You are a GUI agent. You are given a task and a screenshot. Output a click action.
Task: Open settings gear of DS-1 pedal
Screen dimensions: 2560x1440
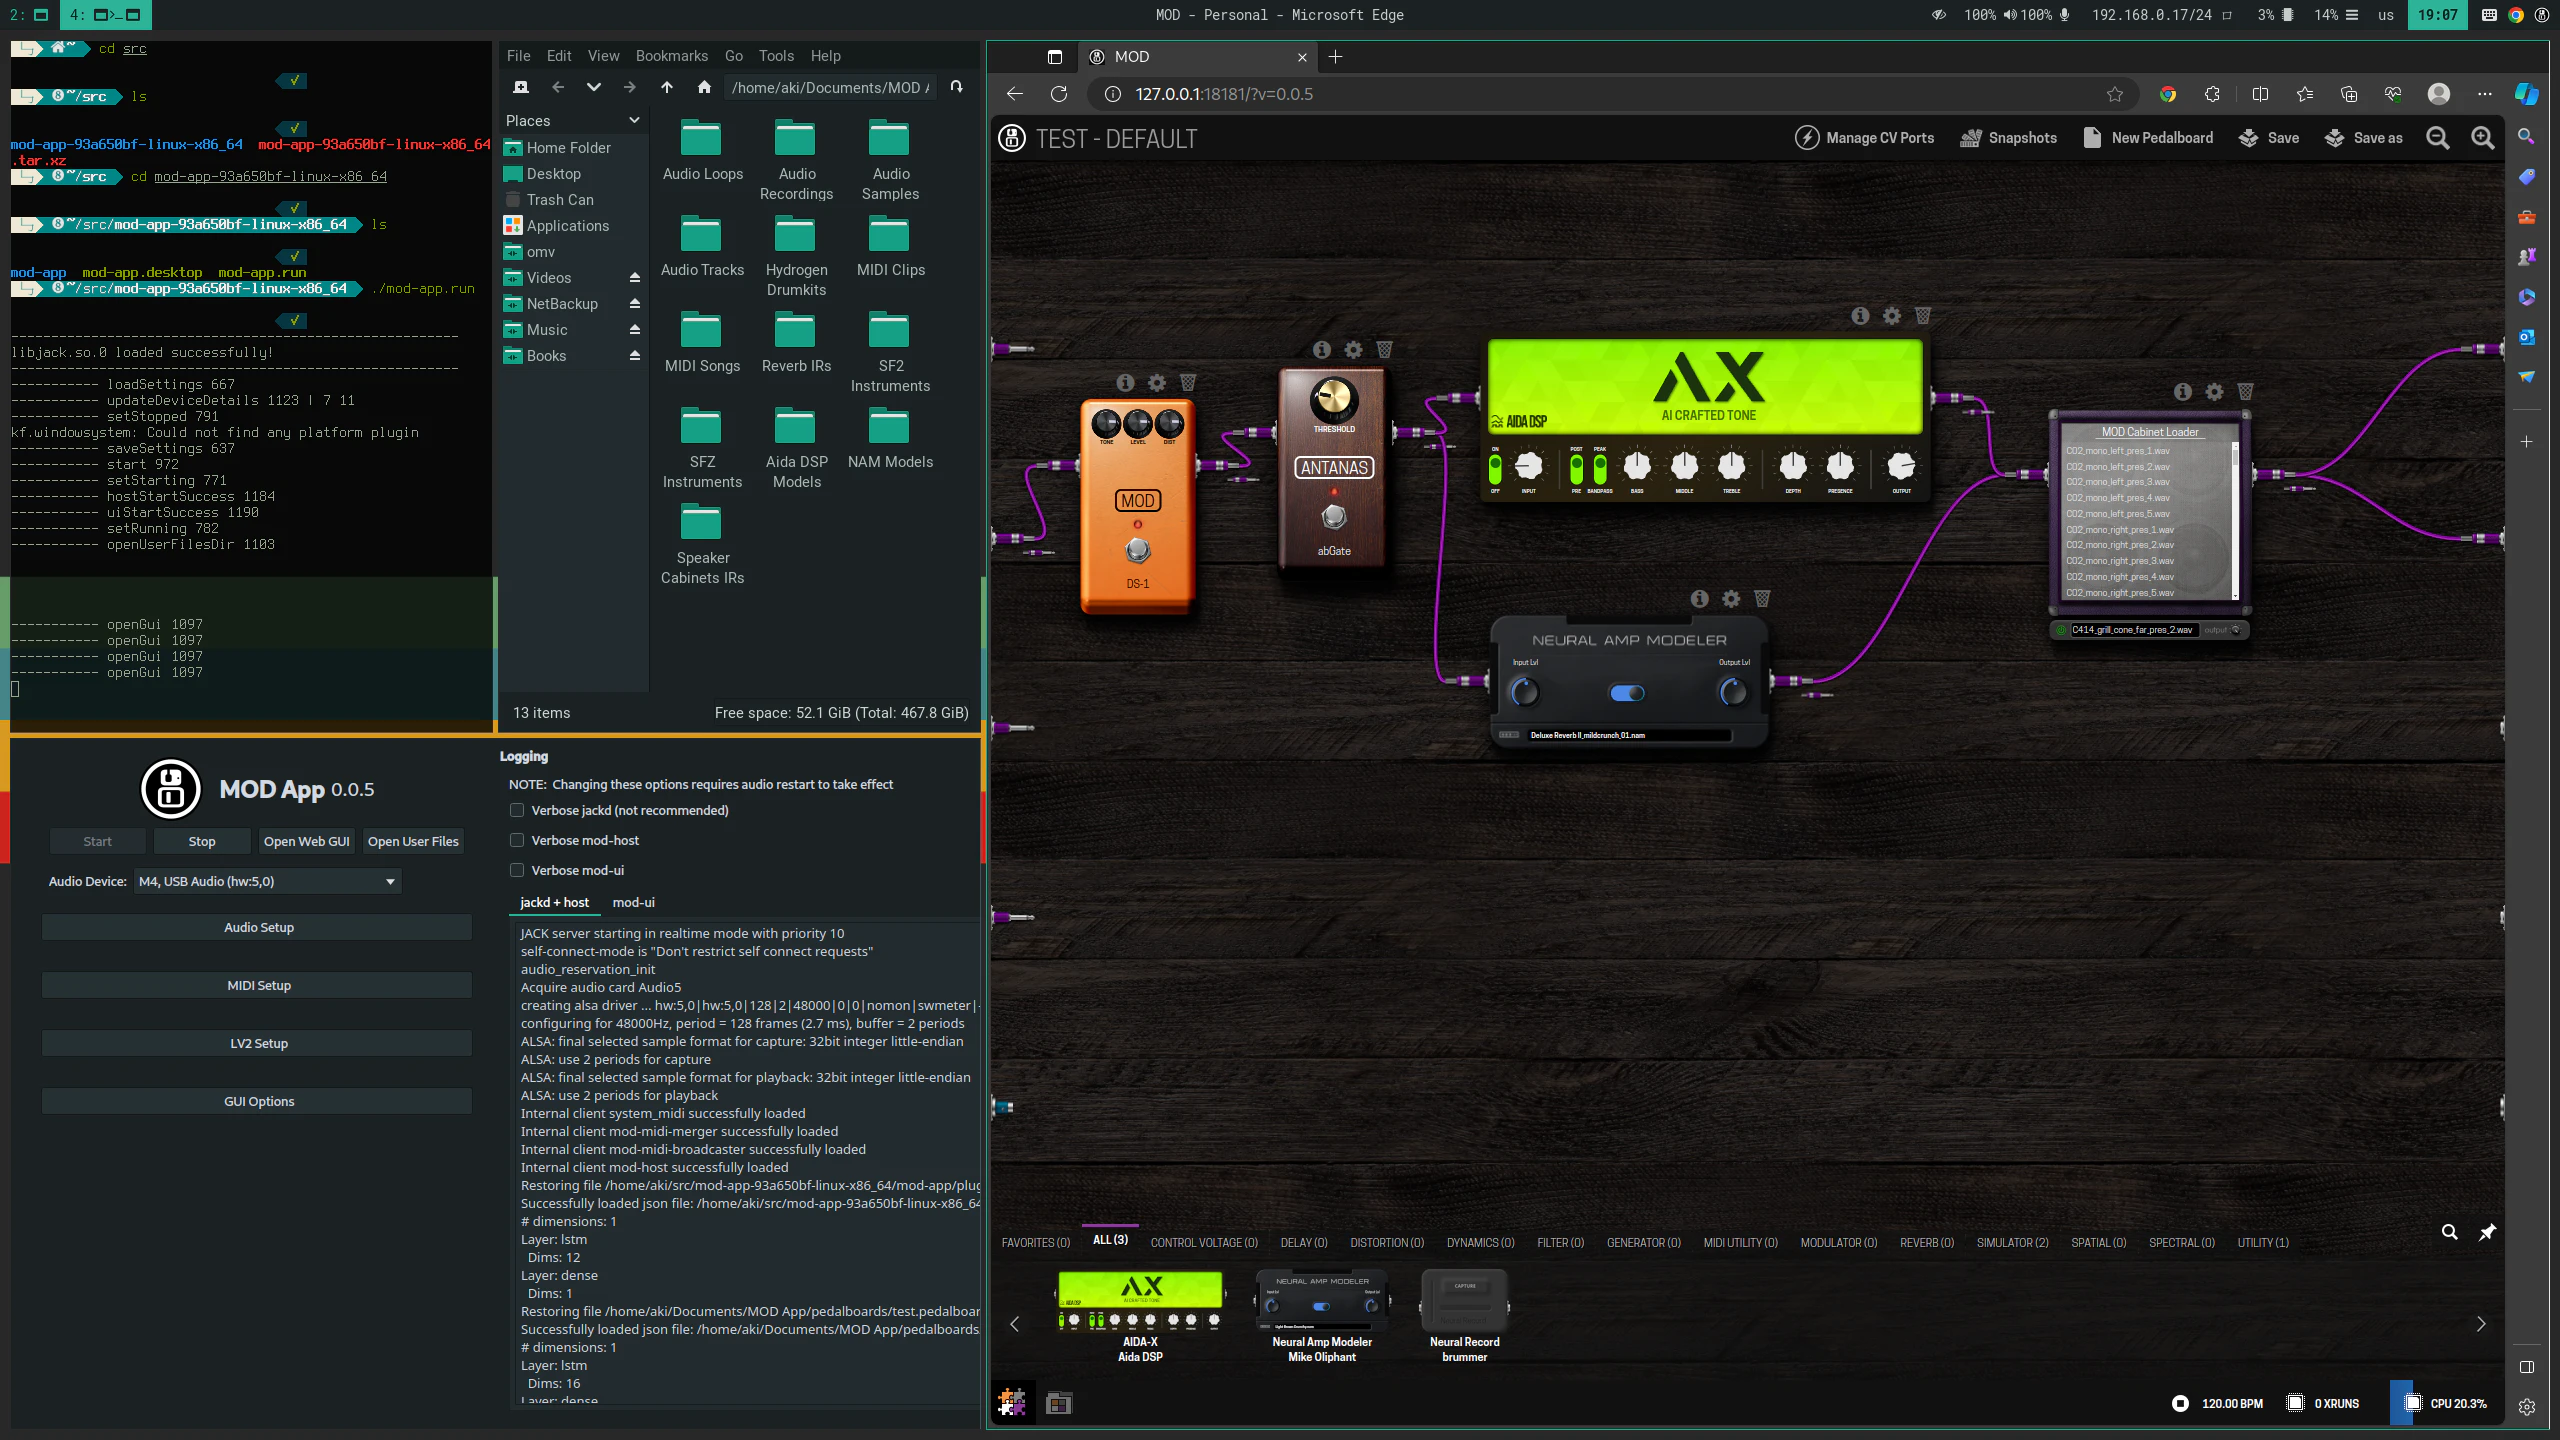coord(1157,383)
